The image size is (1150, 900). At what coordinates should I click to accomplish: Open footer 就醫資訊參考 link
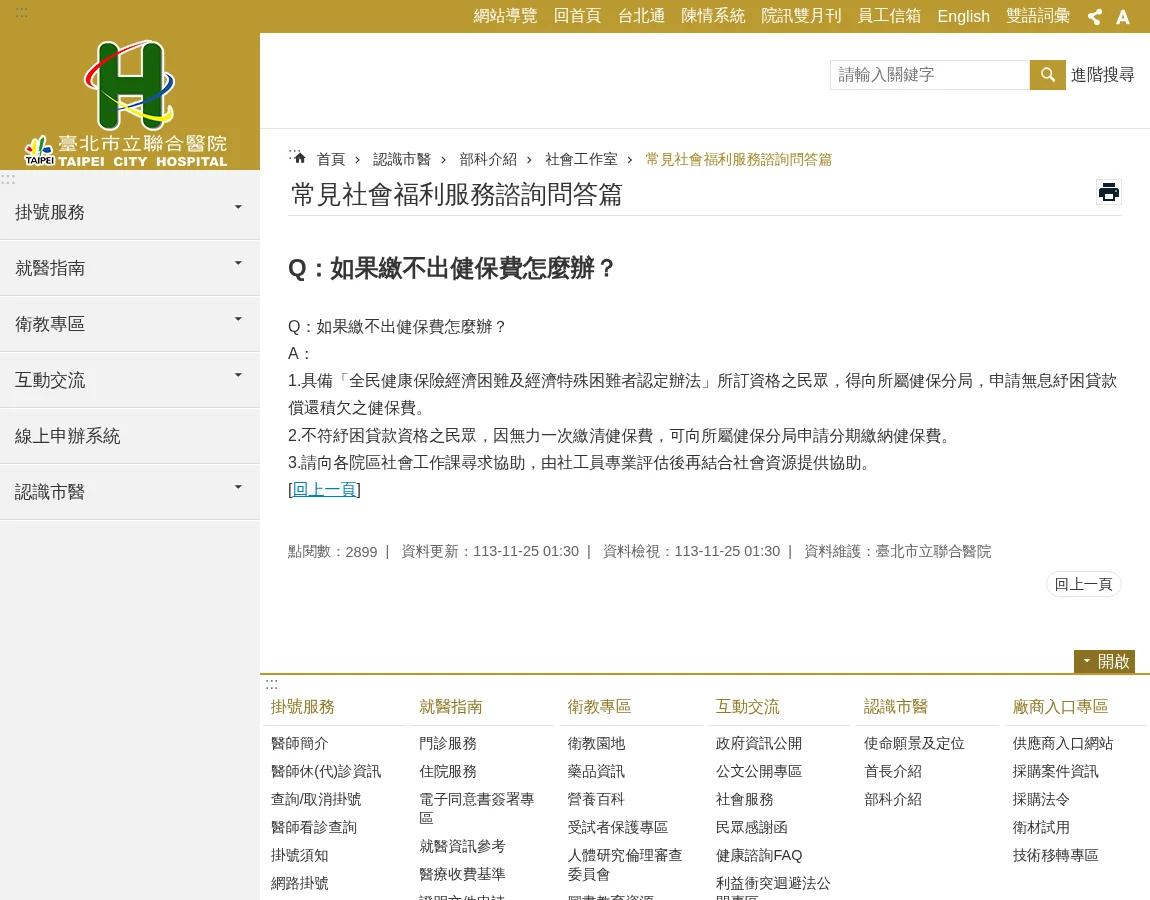click(462, 846)
